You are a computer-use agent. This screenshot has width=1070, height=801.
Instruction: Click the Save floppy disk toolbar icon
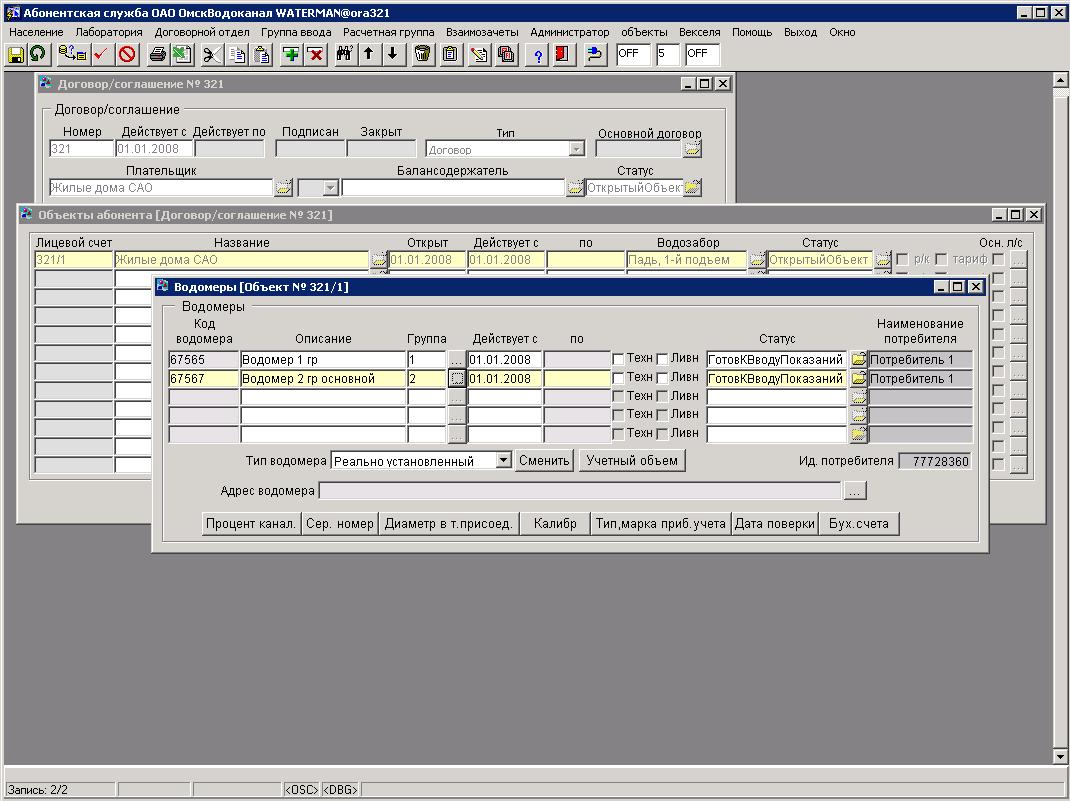coord(16,54)
